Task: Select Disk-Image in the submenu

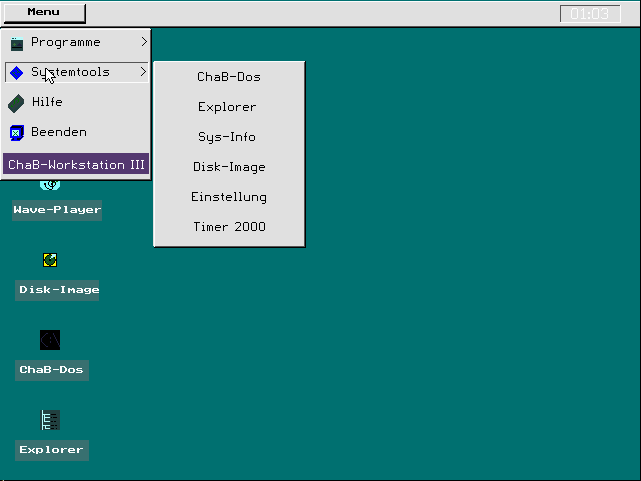Action: point(229,167)
